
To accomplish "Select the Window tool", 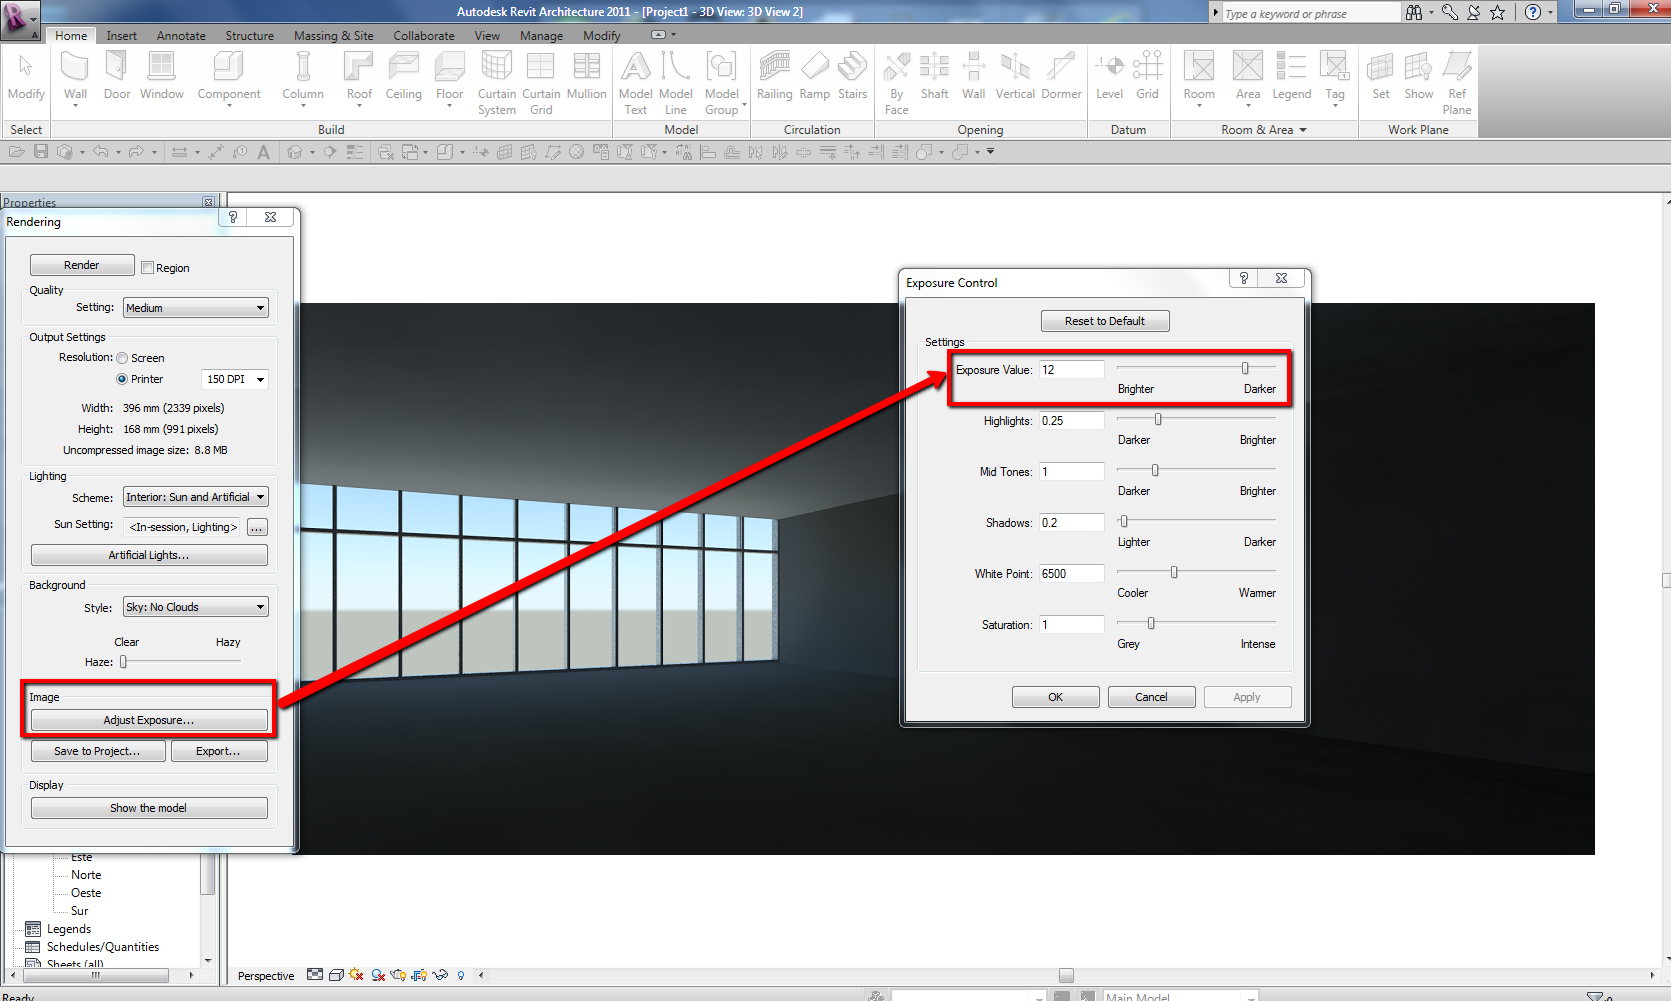I will (x=162, y=77).
